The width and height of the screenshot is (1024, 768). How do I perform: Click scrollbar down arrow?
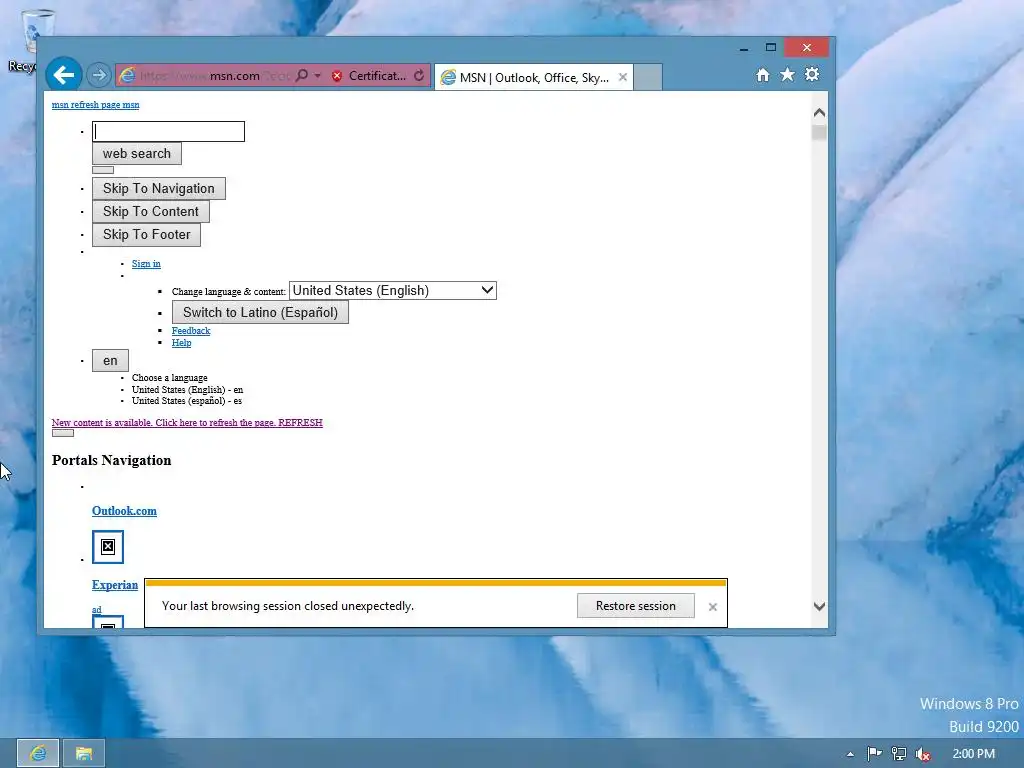point(819,607)
